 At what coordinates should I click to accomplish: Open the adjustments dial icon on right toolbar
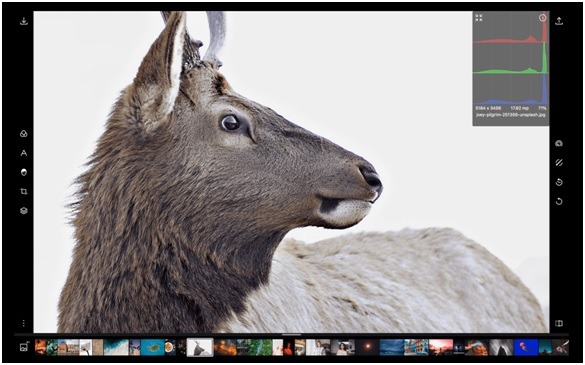559,143
